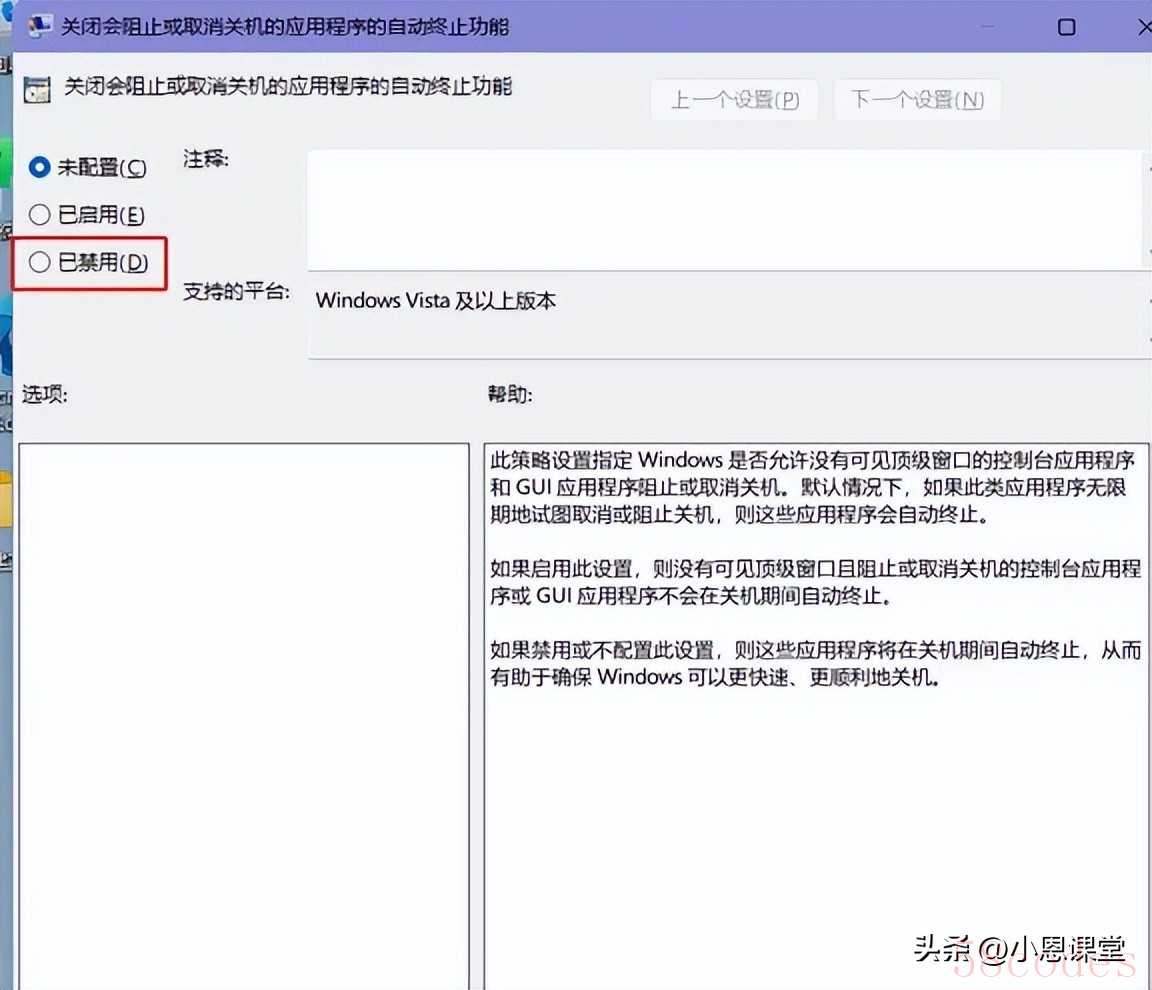The height and width of the screenshot is (990, 1152).
Task: Go to 下一个设置(N) next setting
Action: [x=917, y=100]
